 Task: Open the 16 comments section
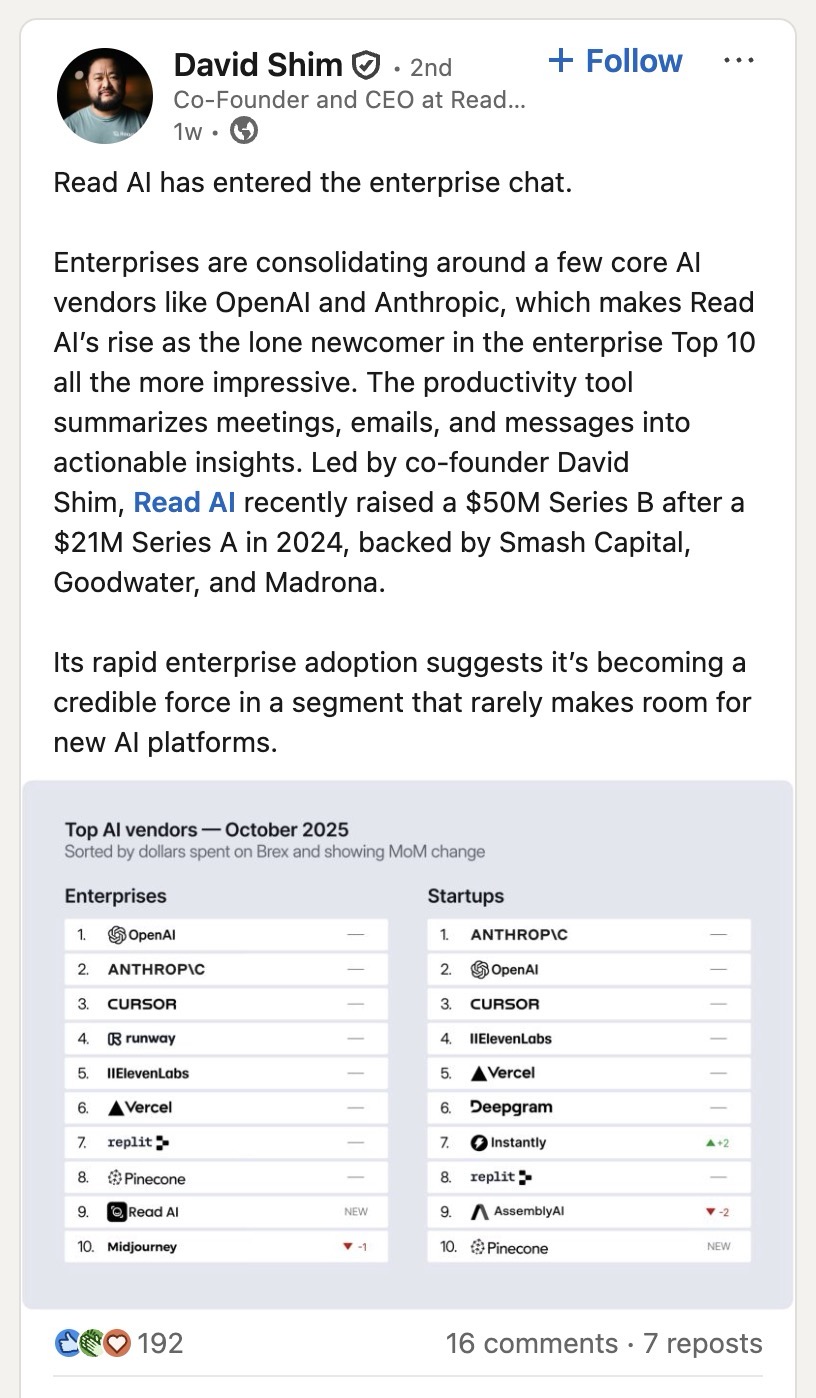click(531, 1343)
